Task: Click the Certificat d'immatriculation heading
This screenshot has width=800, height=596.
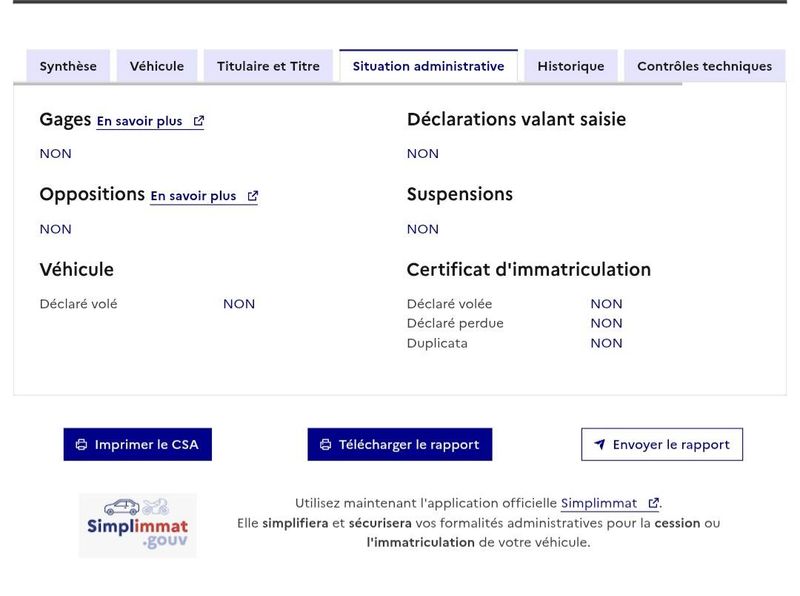Action: 529,269
